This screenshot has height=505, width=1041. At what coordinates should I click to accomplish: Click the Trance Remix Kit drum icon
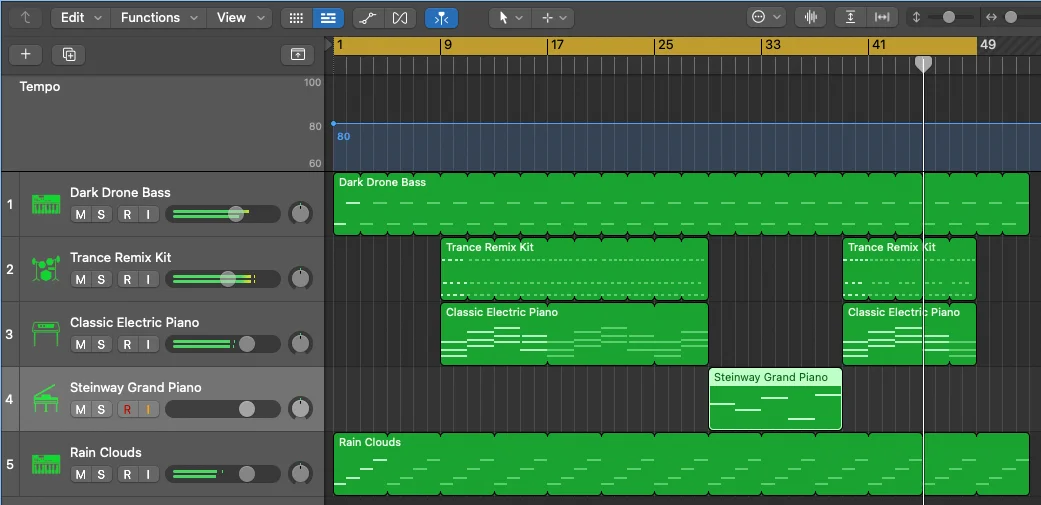coord(46,269)
